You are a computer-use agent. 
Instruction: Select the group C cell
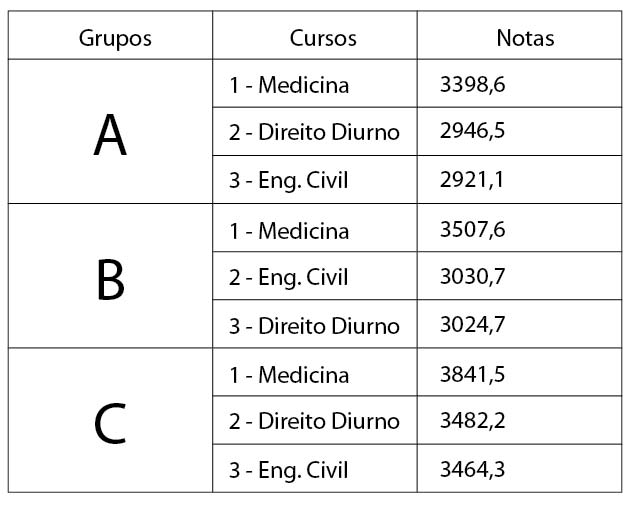110,423
